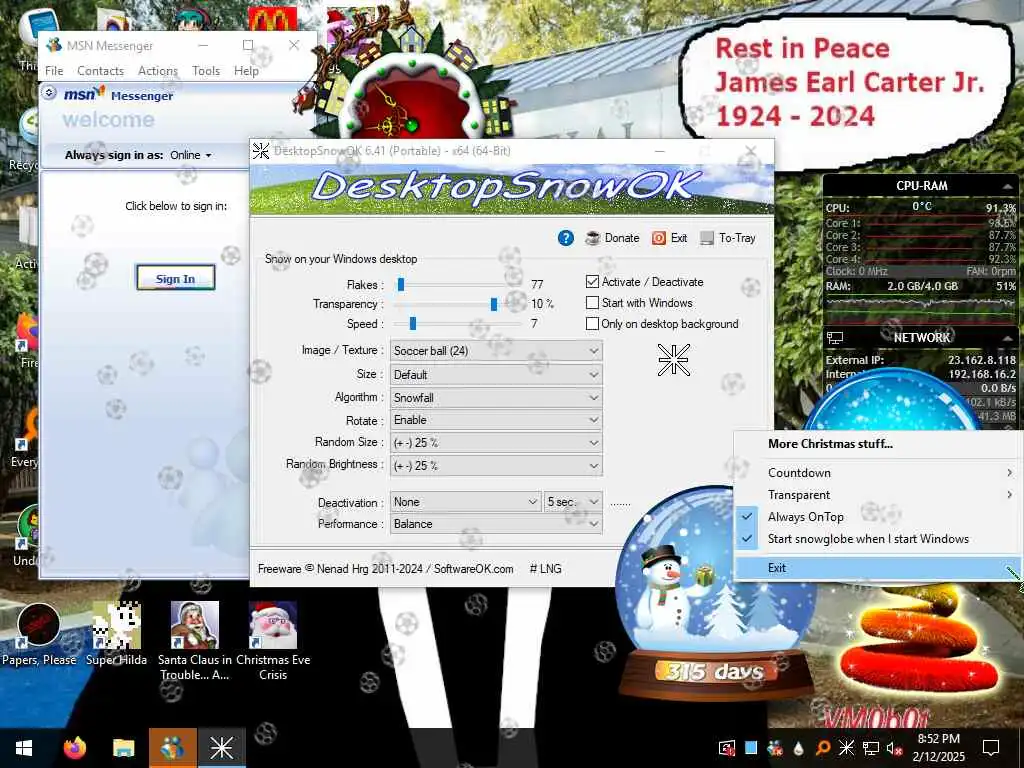Enable Only on desktop background checkbox
The height and width of the screenshot is (768, 1024).
pos(592,324)
